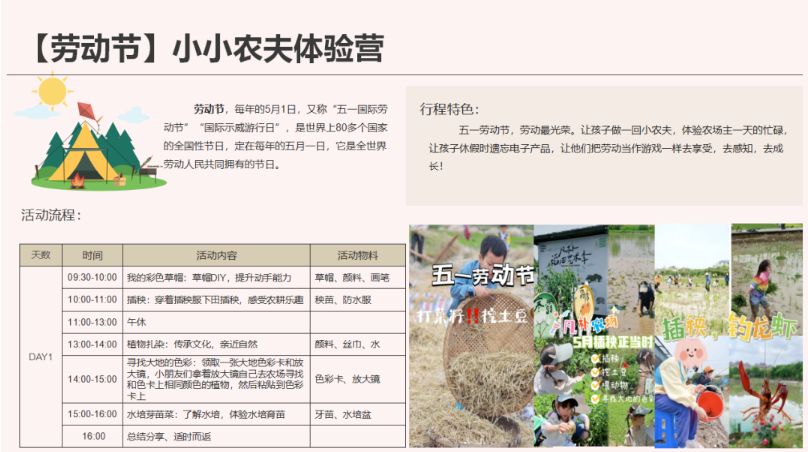Click the 09:30-10:00 time cell
The image size is (808, 452).
92,277
